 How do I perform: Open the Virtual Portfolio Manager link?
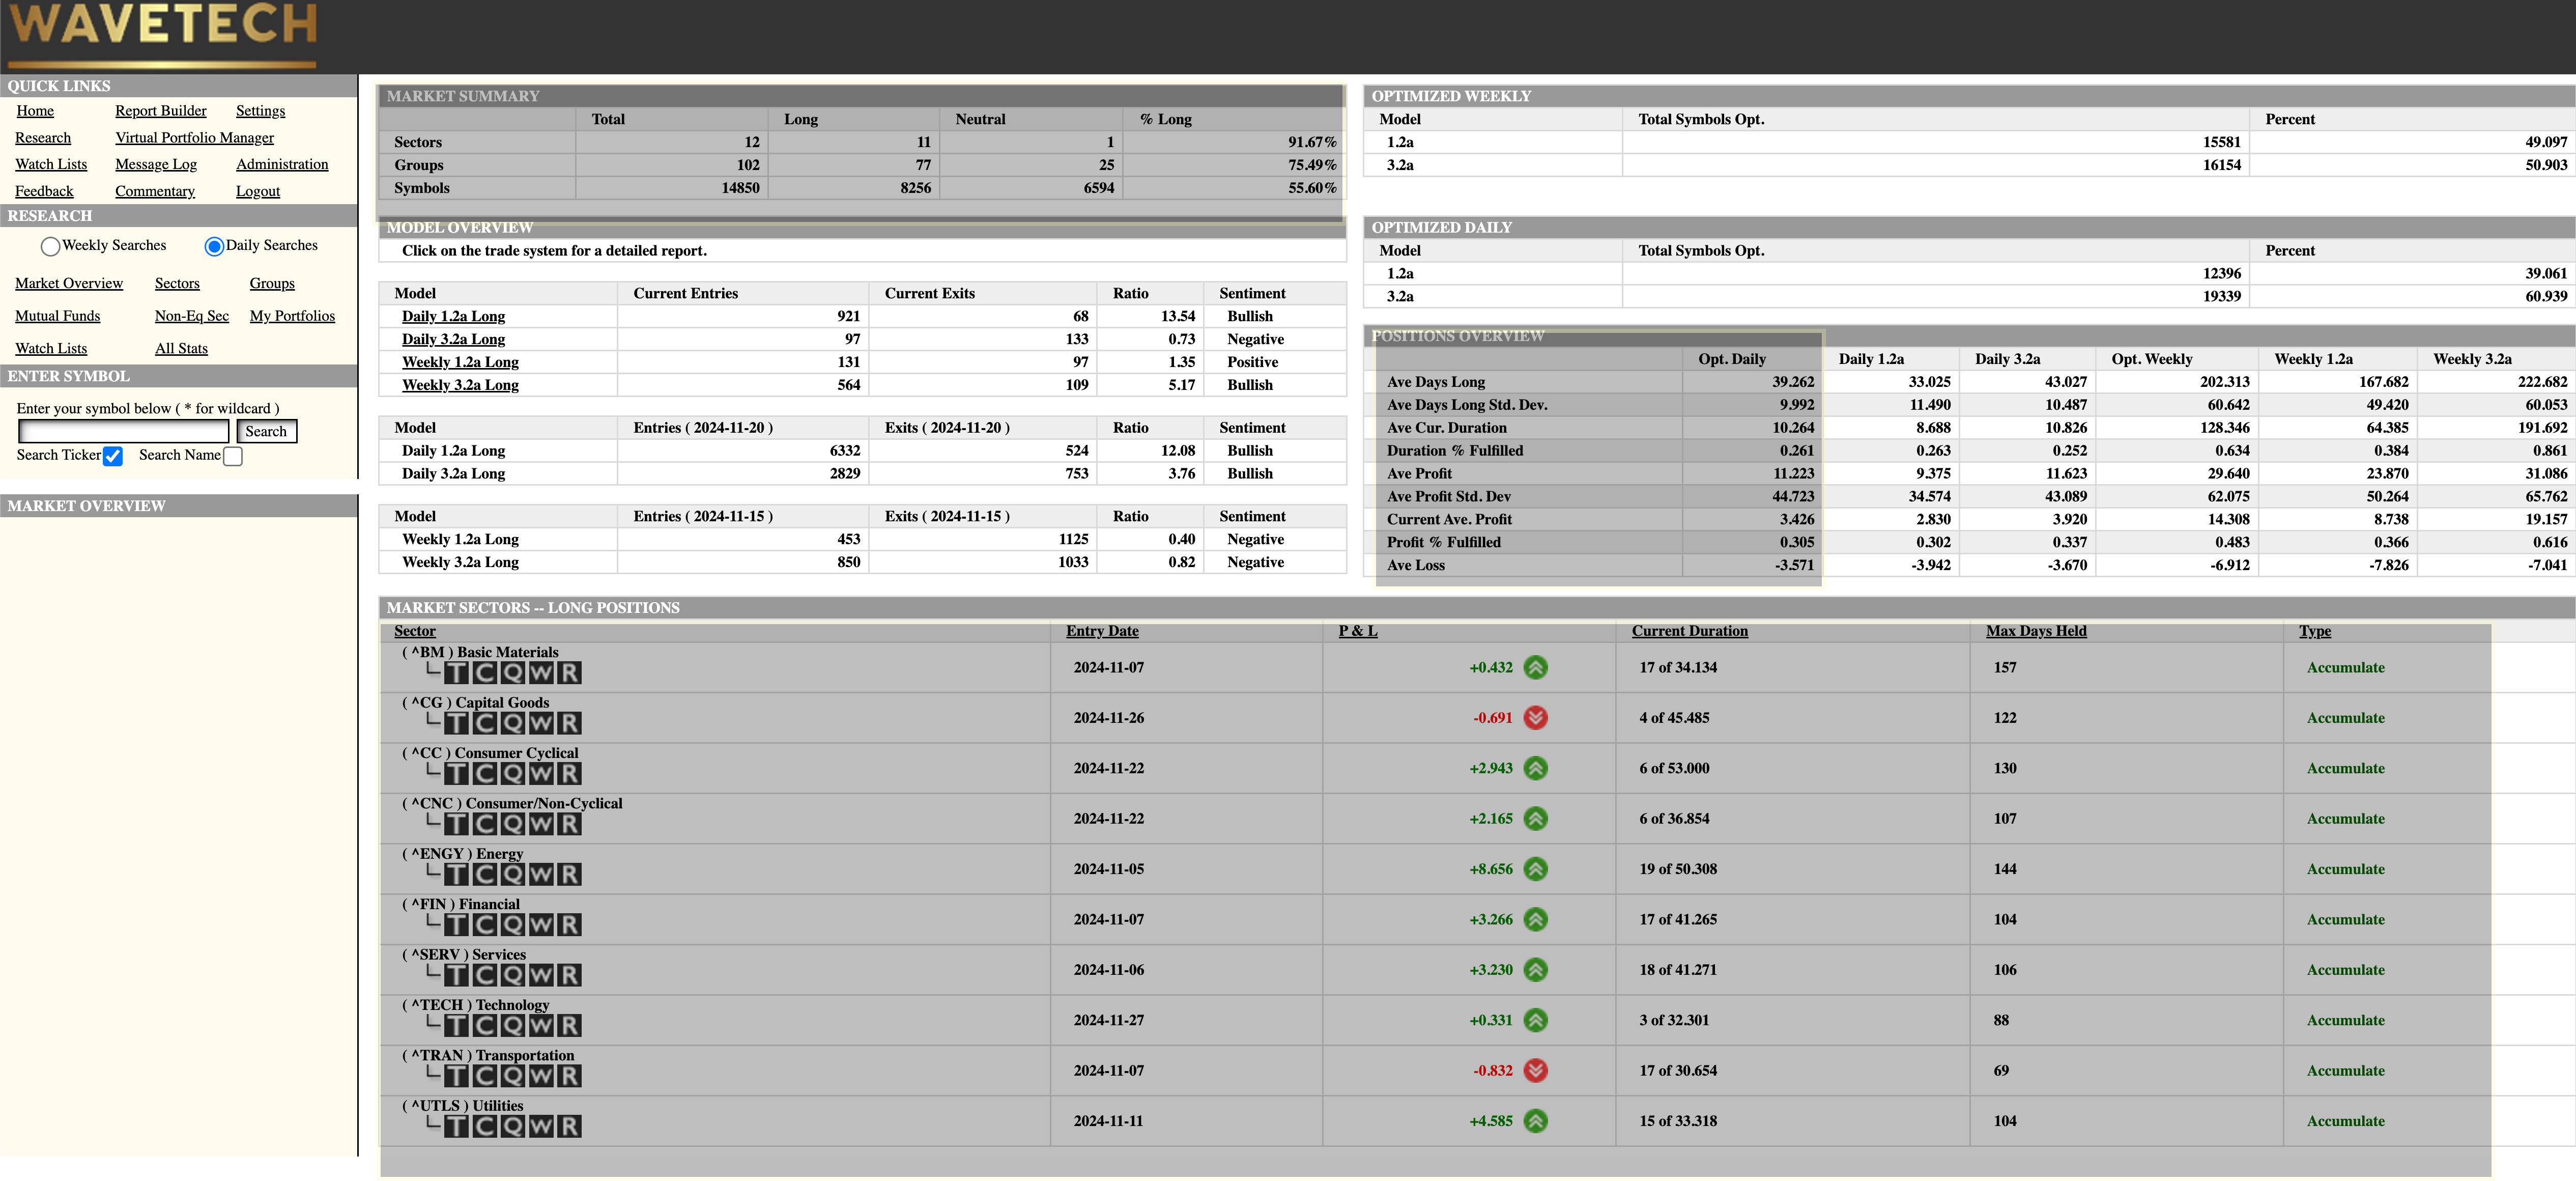pos(194,138)
